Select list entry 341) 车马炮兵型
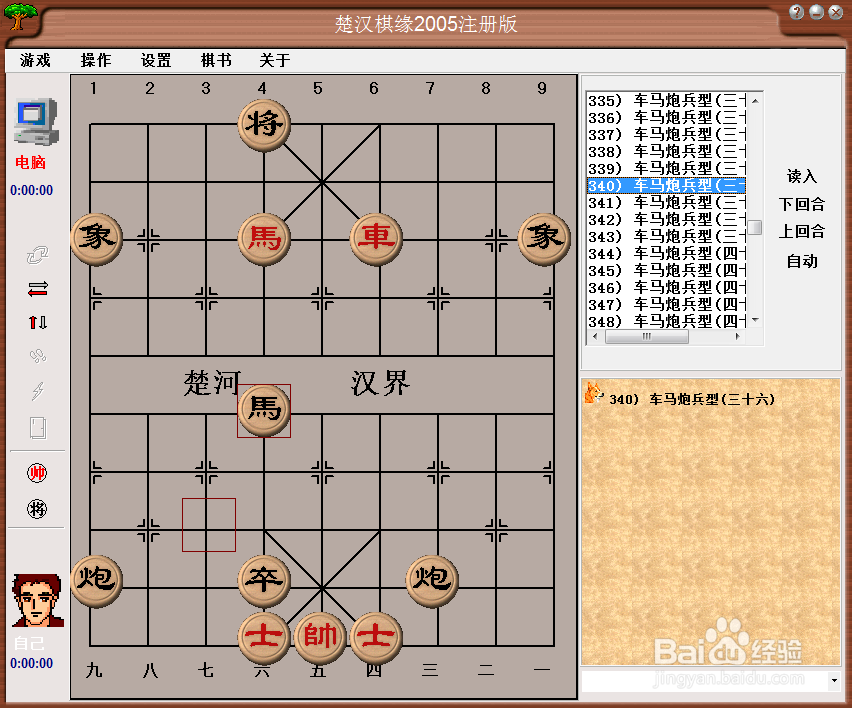Image resolution: width=852 pixels, height=708 pixels. click(666, 203)
